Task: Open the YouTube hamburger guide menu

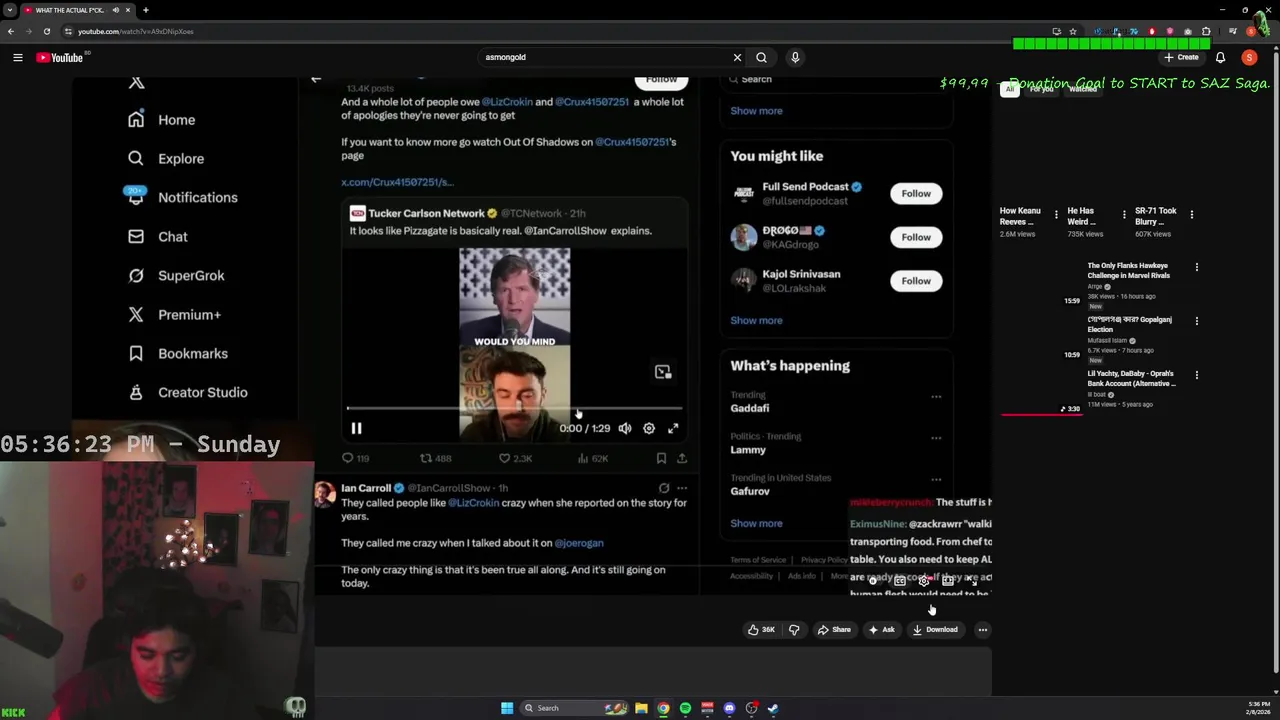Action: [18, 57]
